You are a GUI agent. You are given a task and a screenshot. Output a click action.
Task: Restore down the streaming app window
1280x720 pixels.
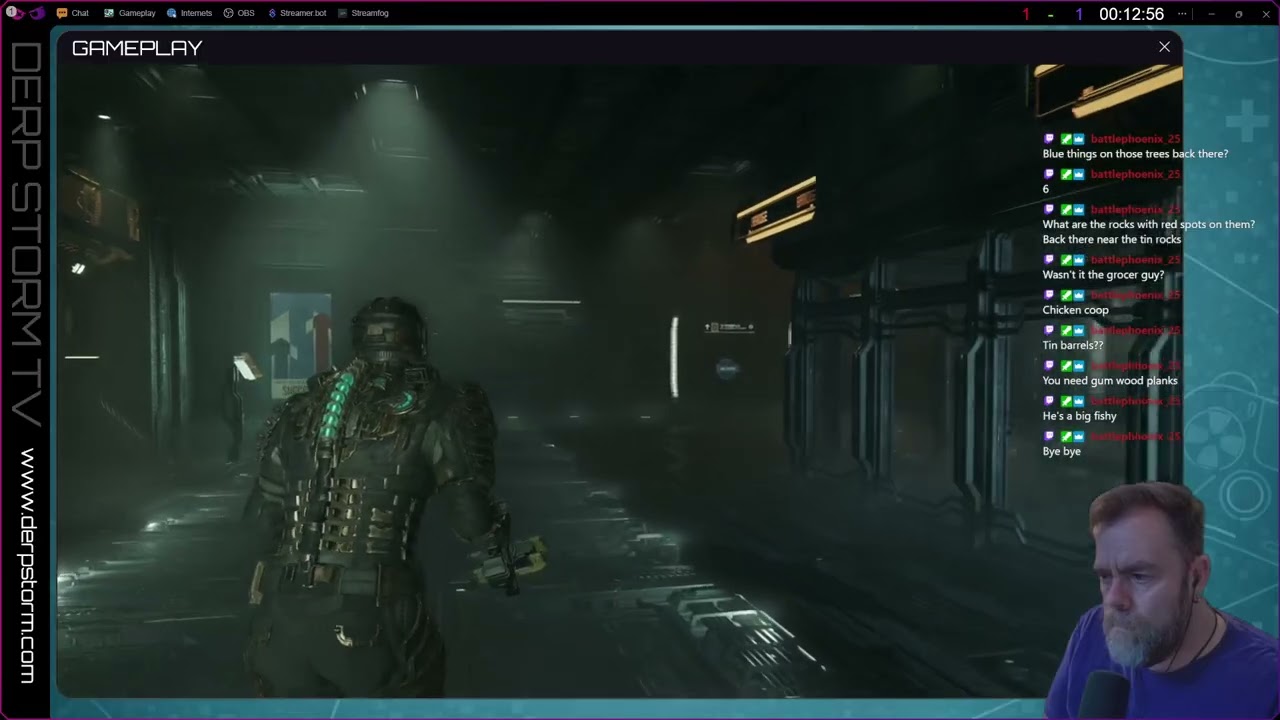tap(1238, 14)
